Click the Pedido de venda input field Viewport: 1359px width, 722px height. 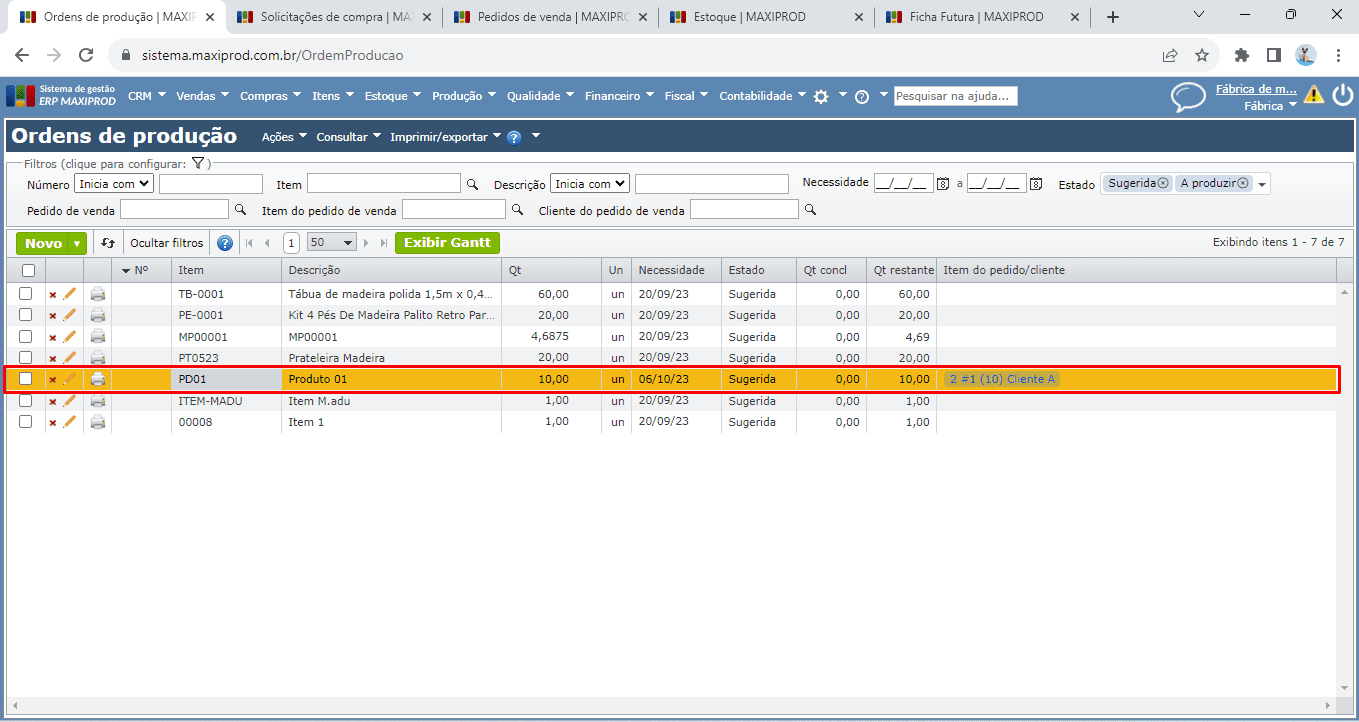(175, 209)
